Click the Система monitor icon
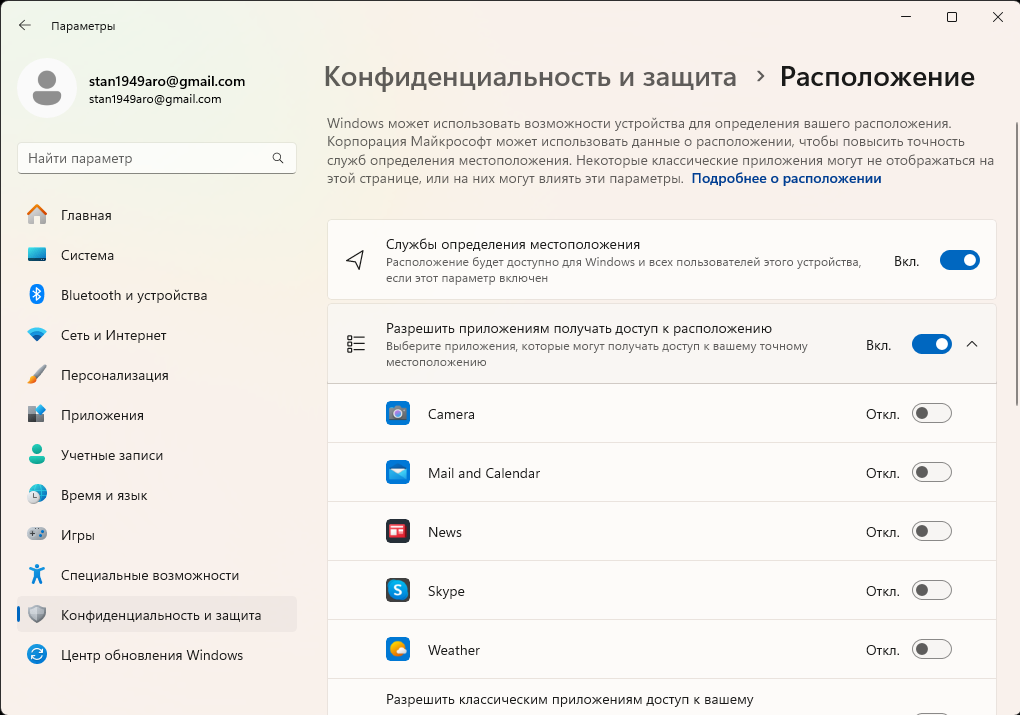 tap(37, 254)
